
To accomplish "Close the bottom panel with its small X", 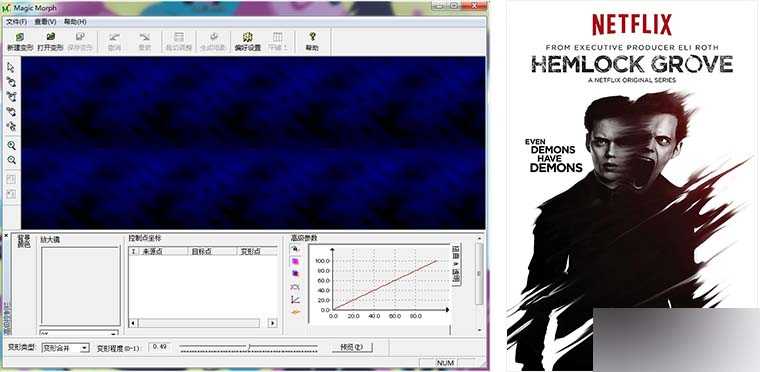I will [6, 236].
